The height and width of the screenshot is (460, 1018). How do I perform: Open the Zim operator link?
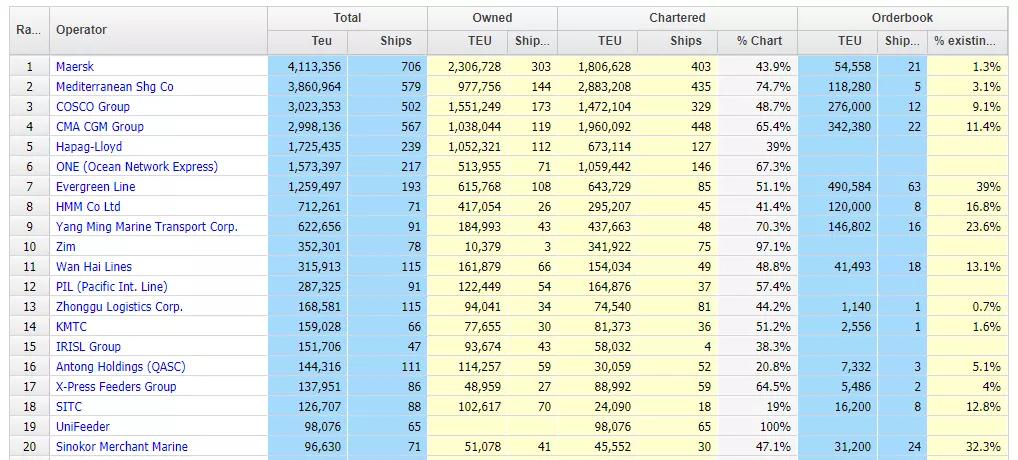[x=66, y=247]
